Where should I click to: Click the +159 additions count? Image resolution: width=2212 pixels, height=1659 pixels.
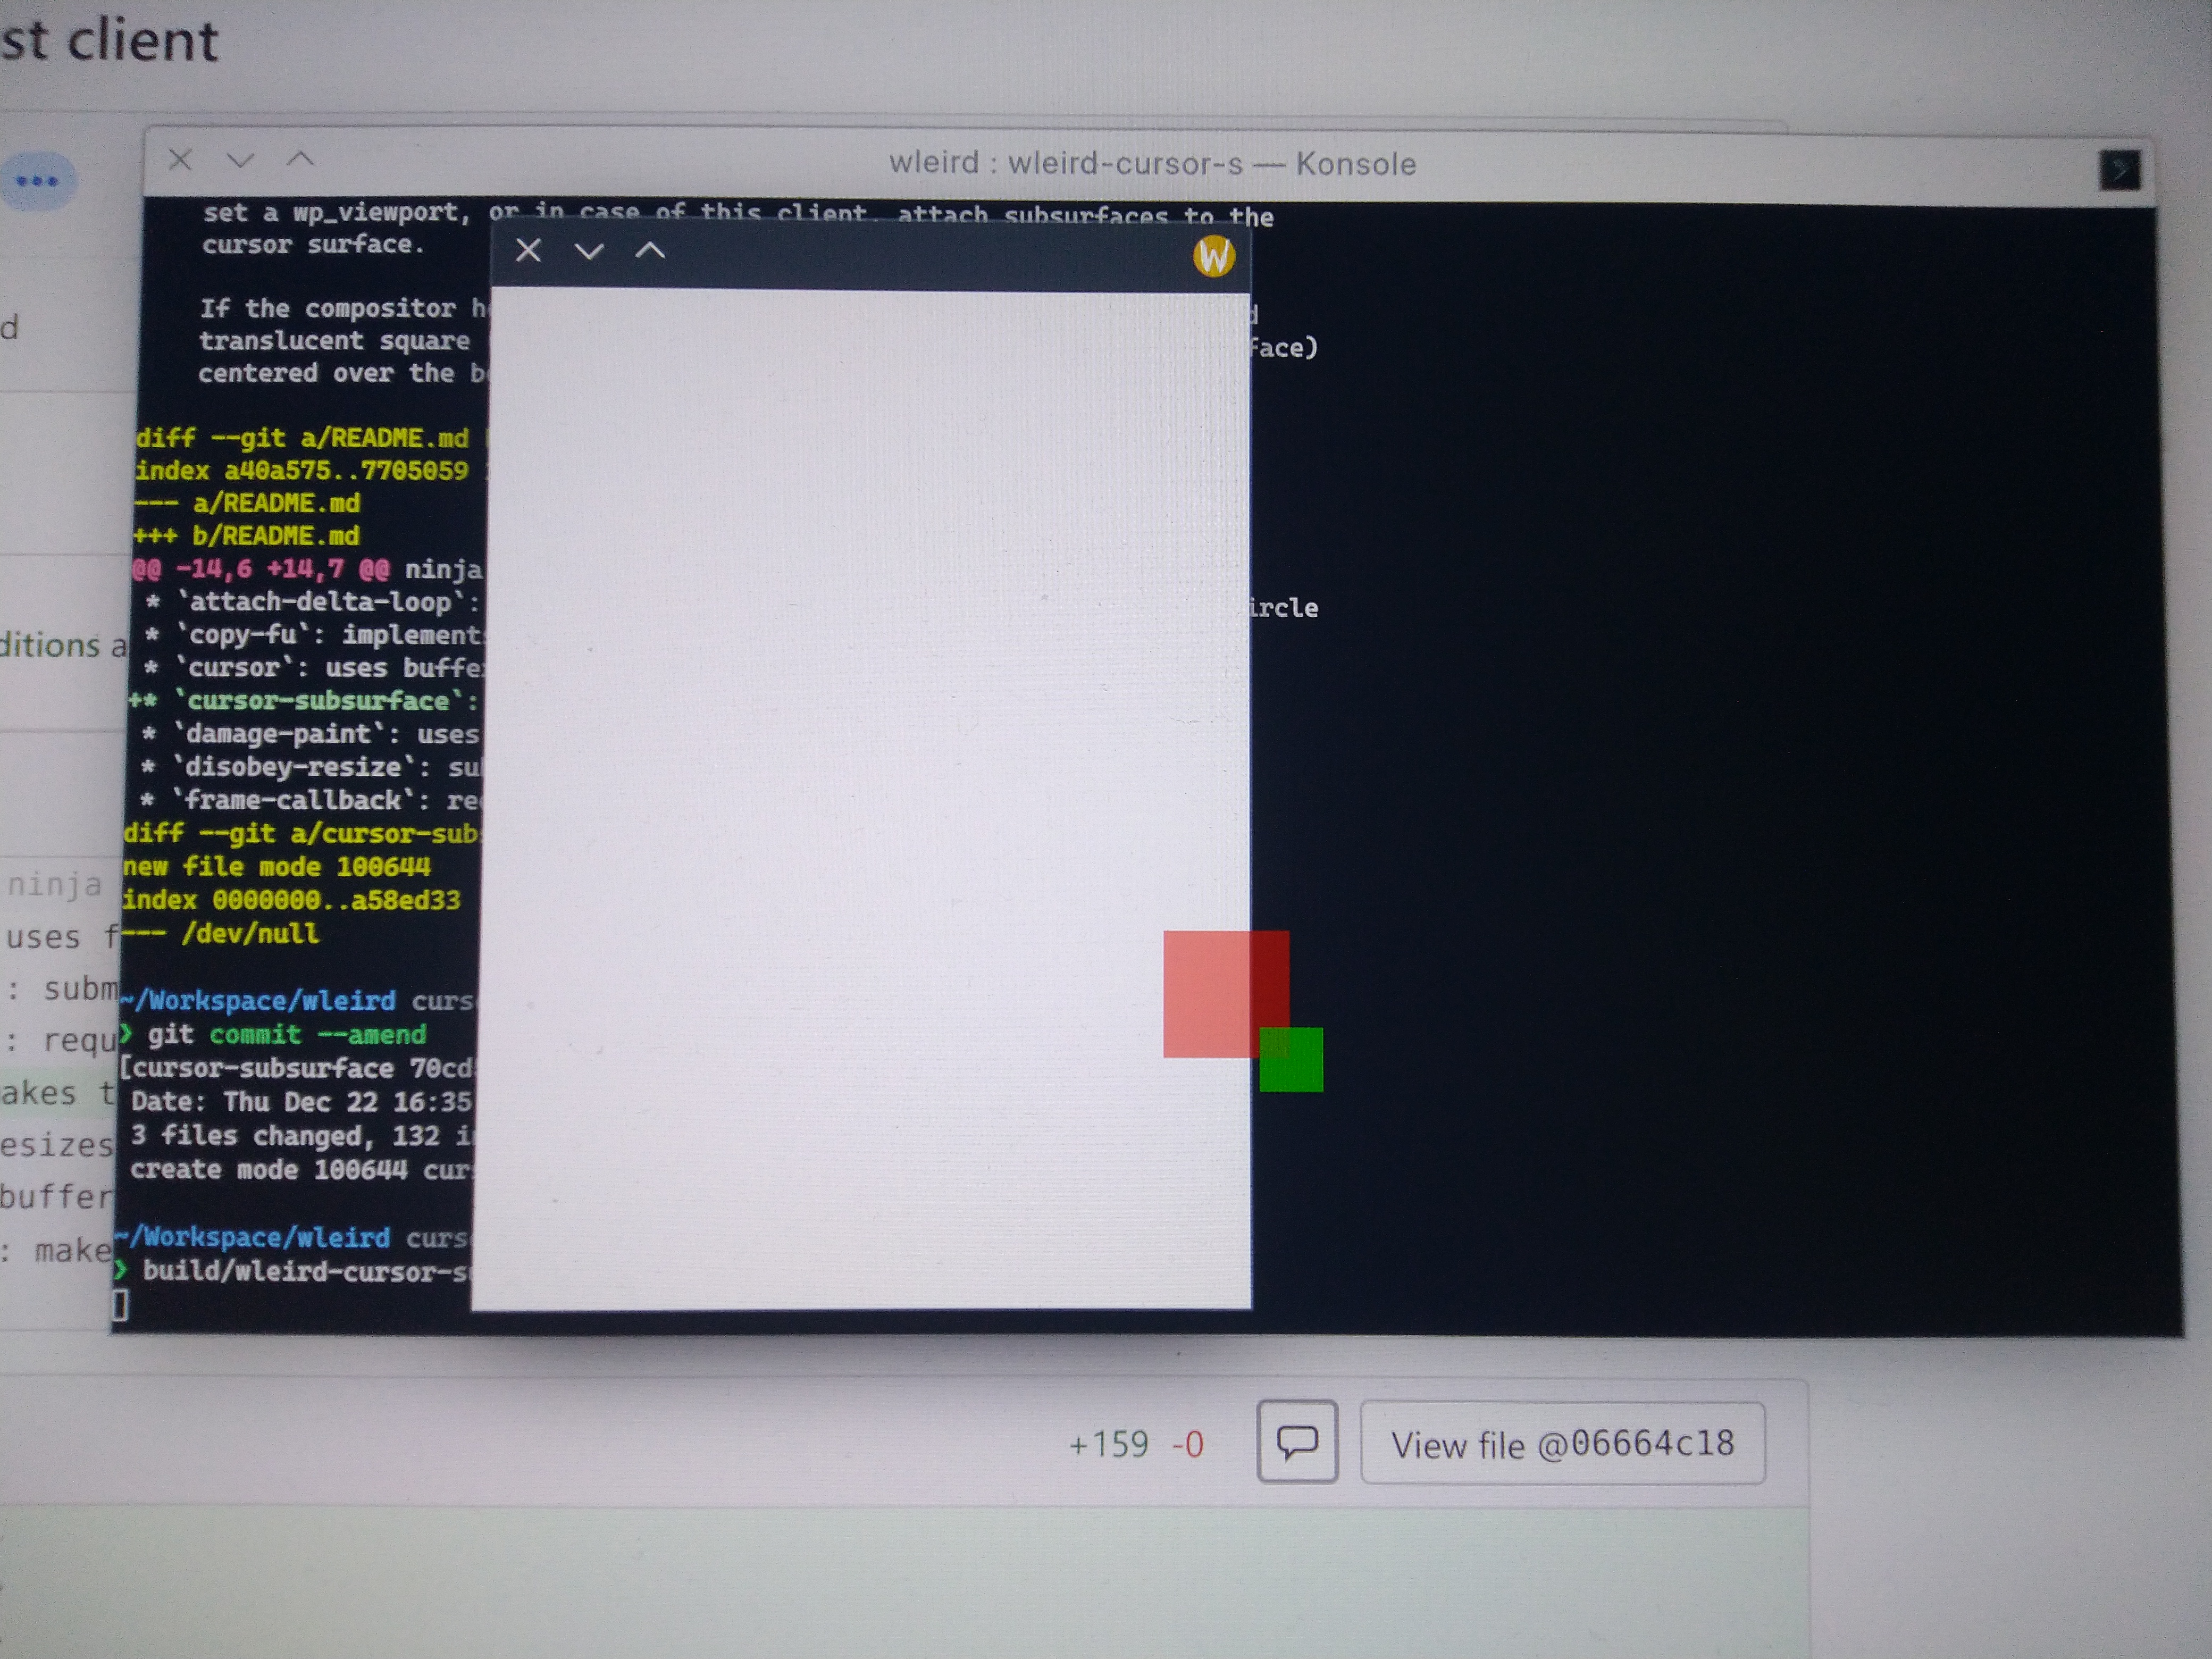(x=1108, y=1445)
